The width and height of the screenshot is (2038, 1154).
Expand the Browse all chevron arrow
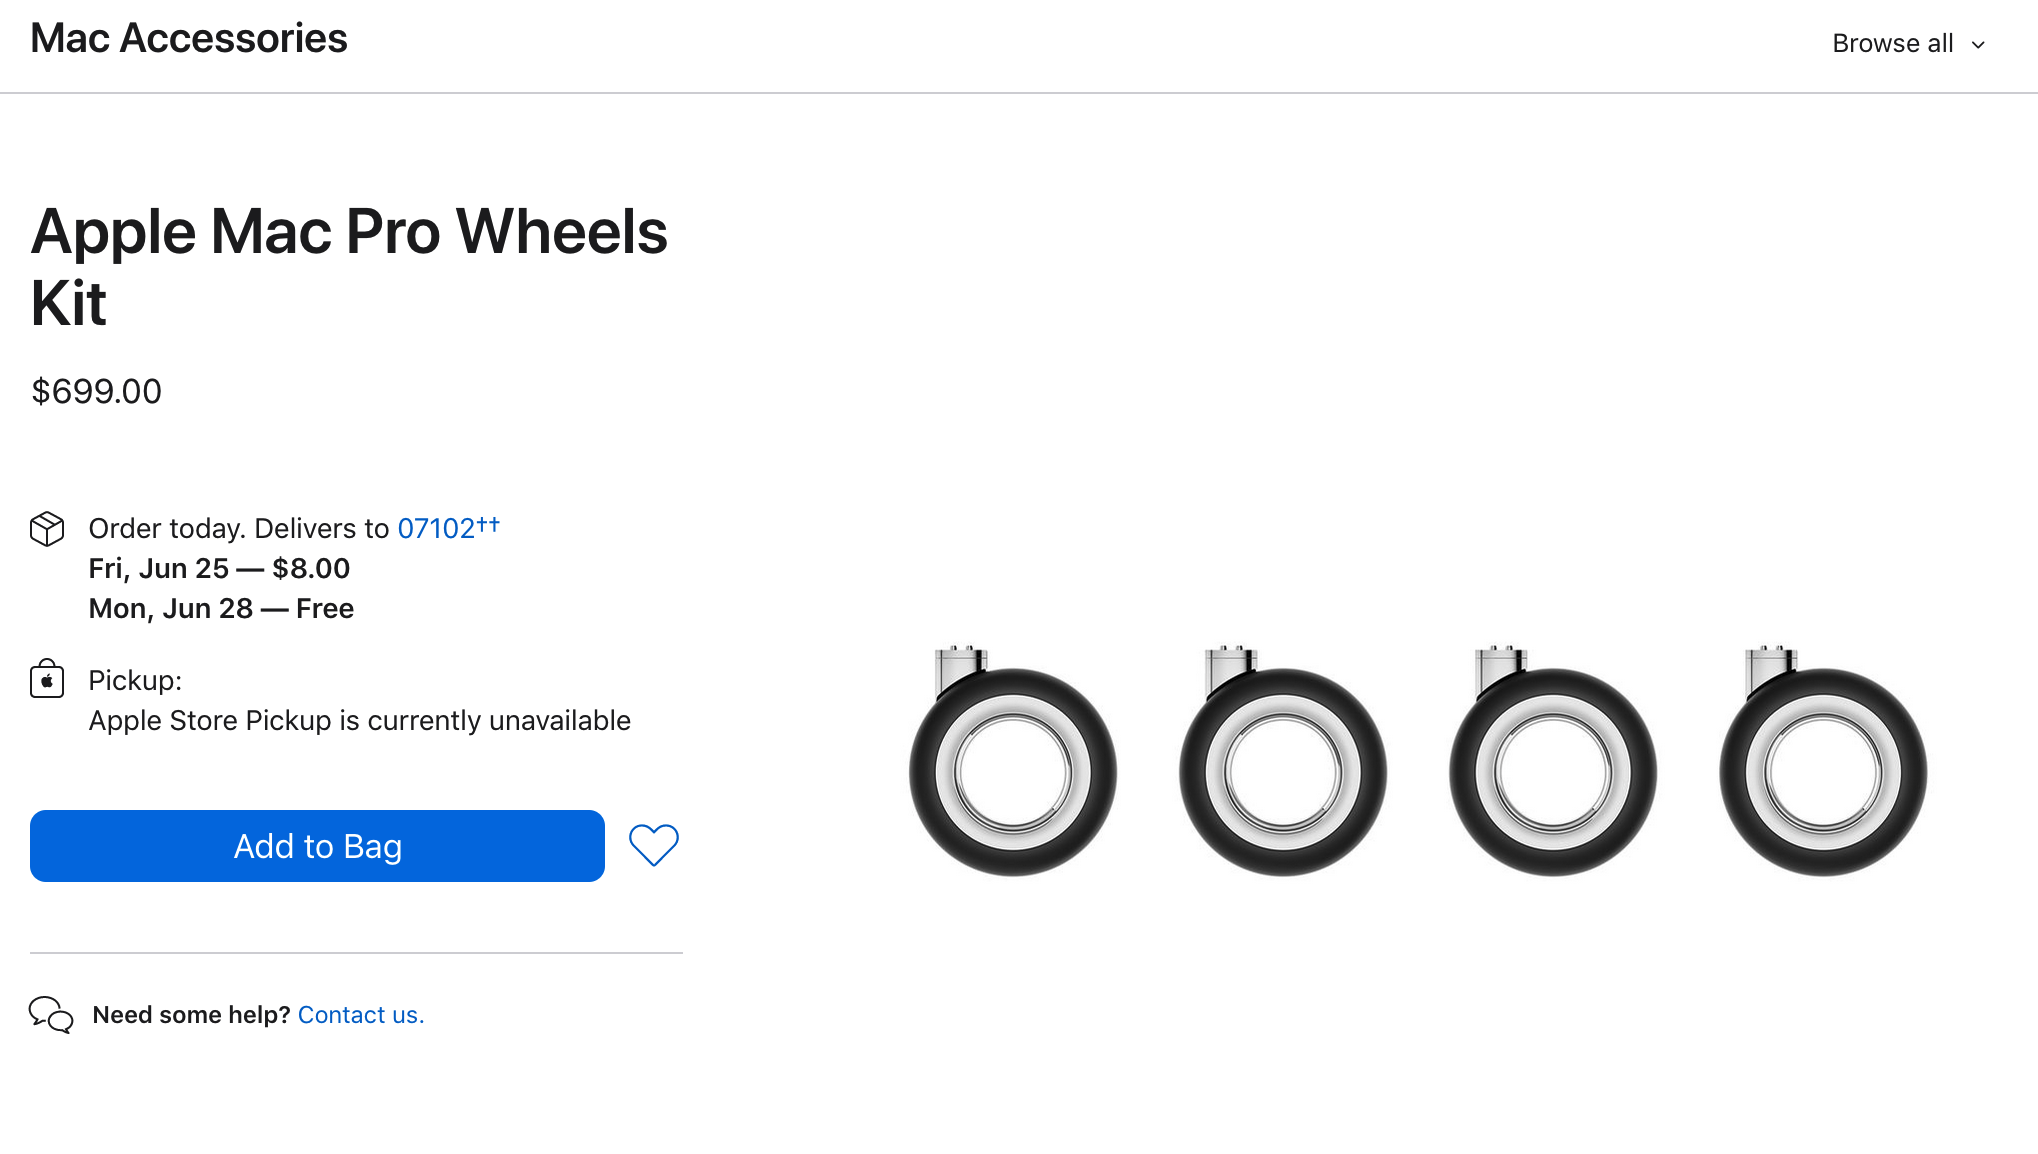coord(1978,45)
